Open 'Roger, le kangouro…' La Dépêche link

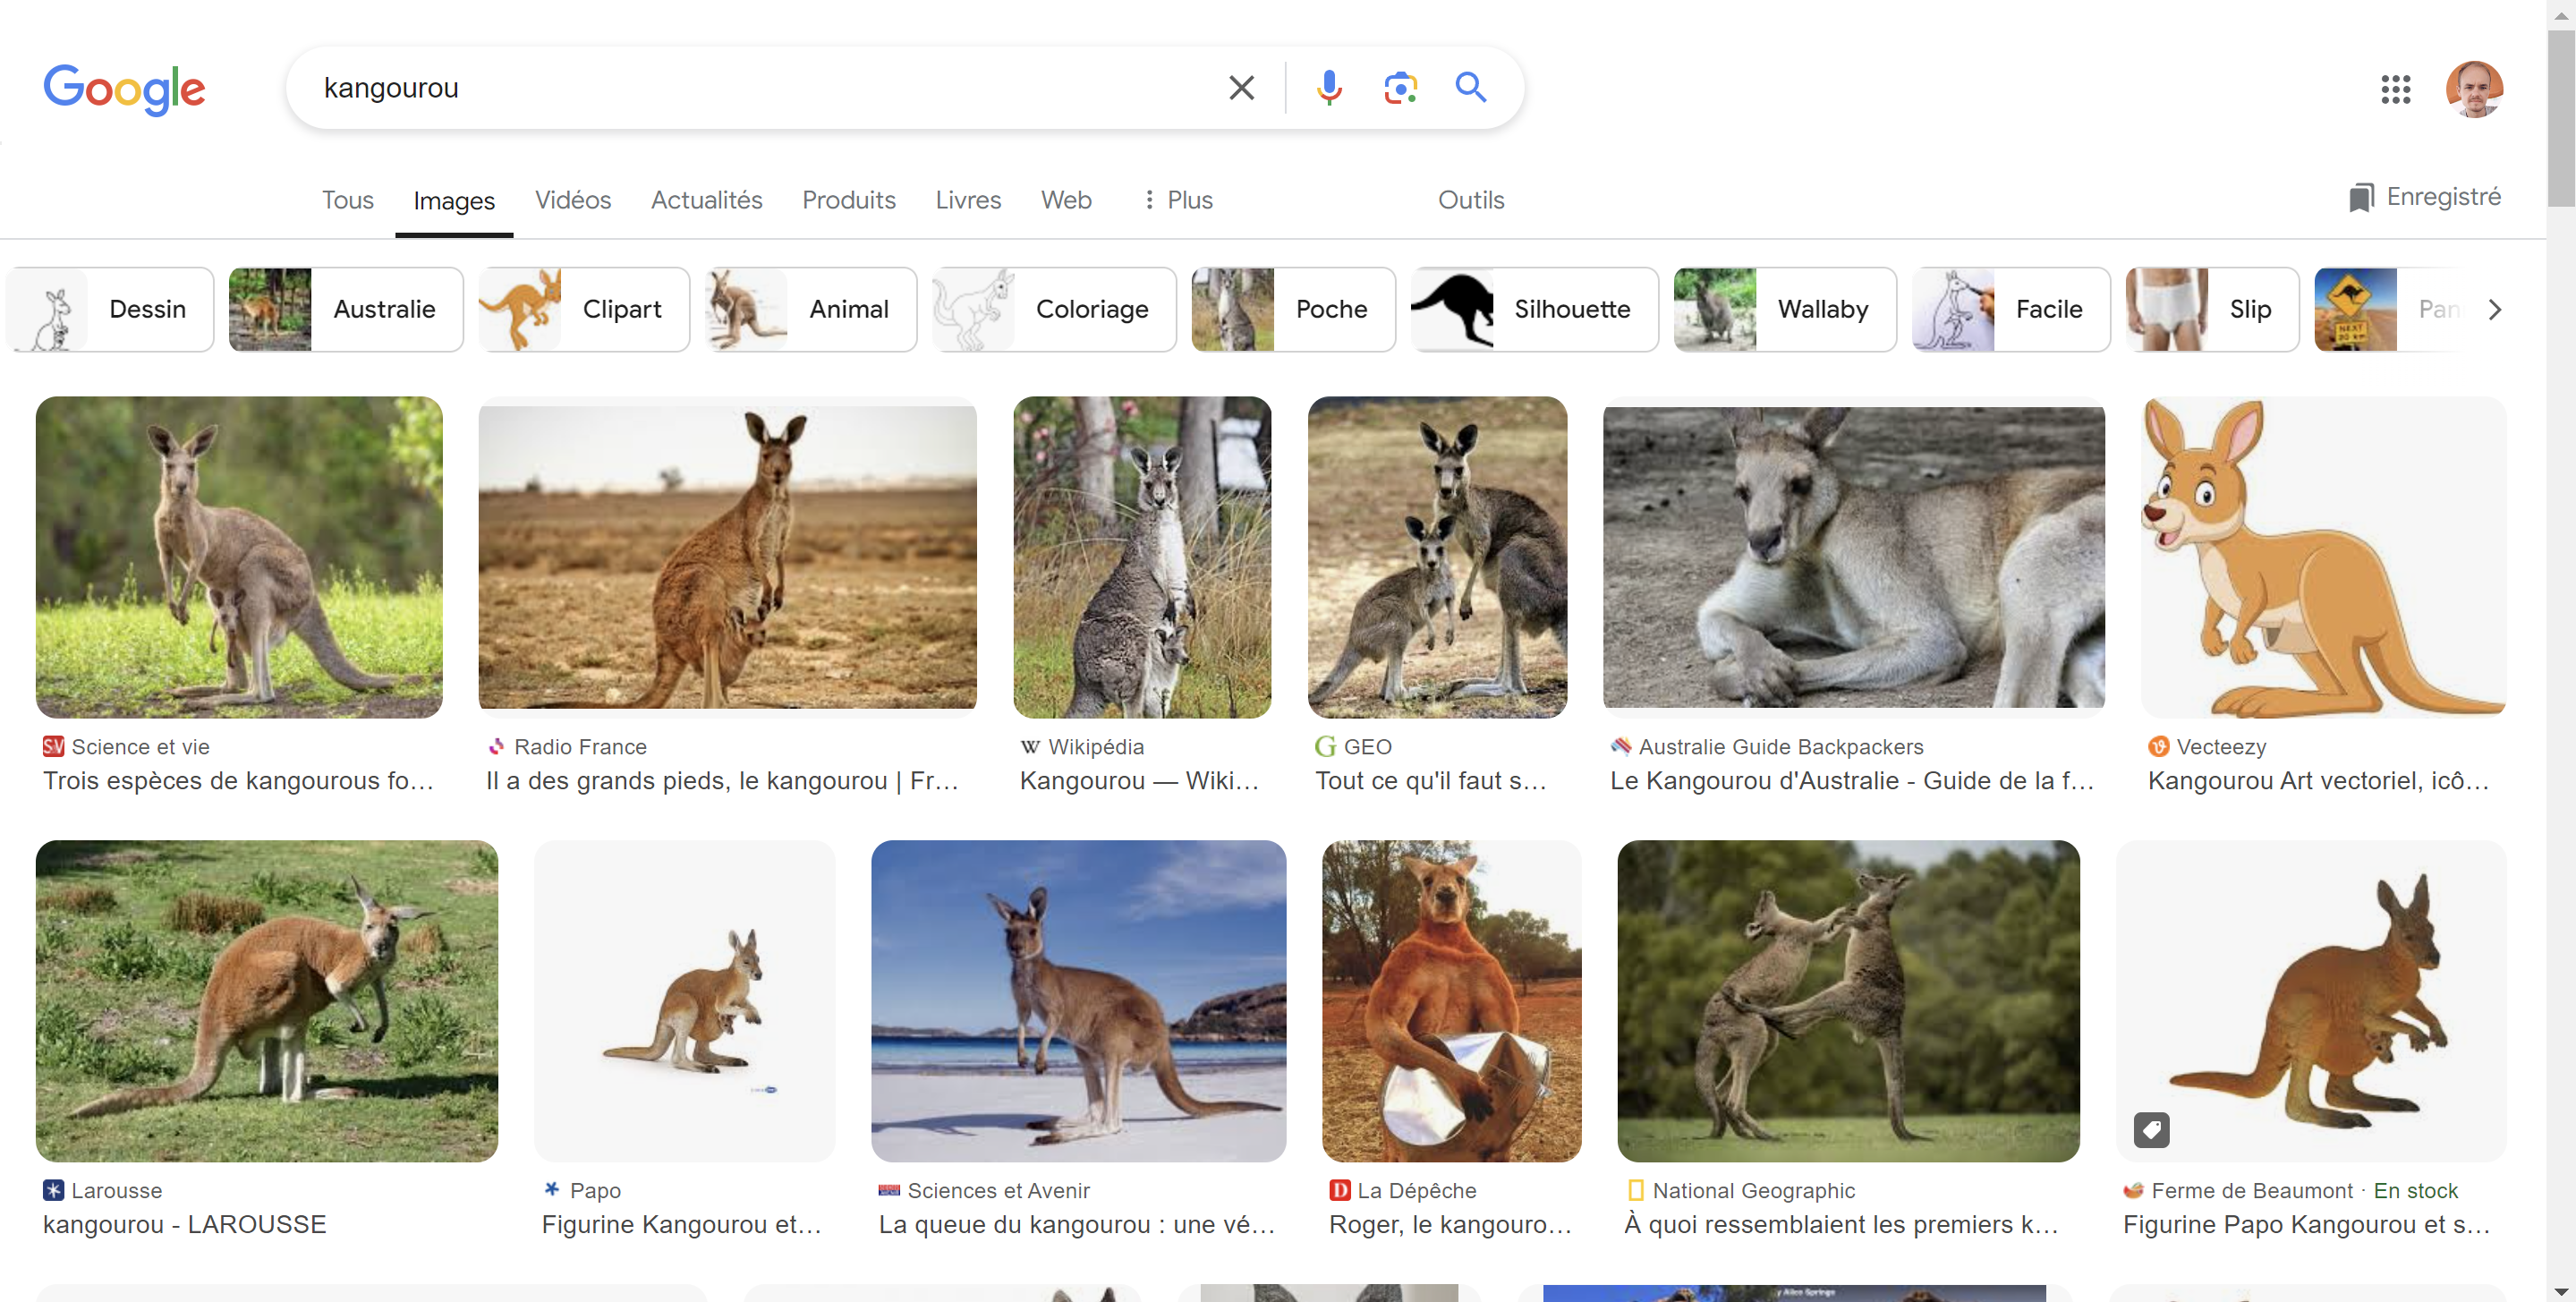tap(1449, 1224)
